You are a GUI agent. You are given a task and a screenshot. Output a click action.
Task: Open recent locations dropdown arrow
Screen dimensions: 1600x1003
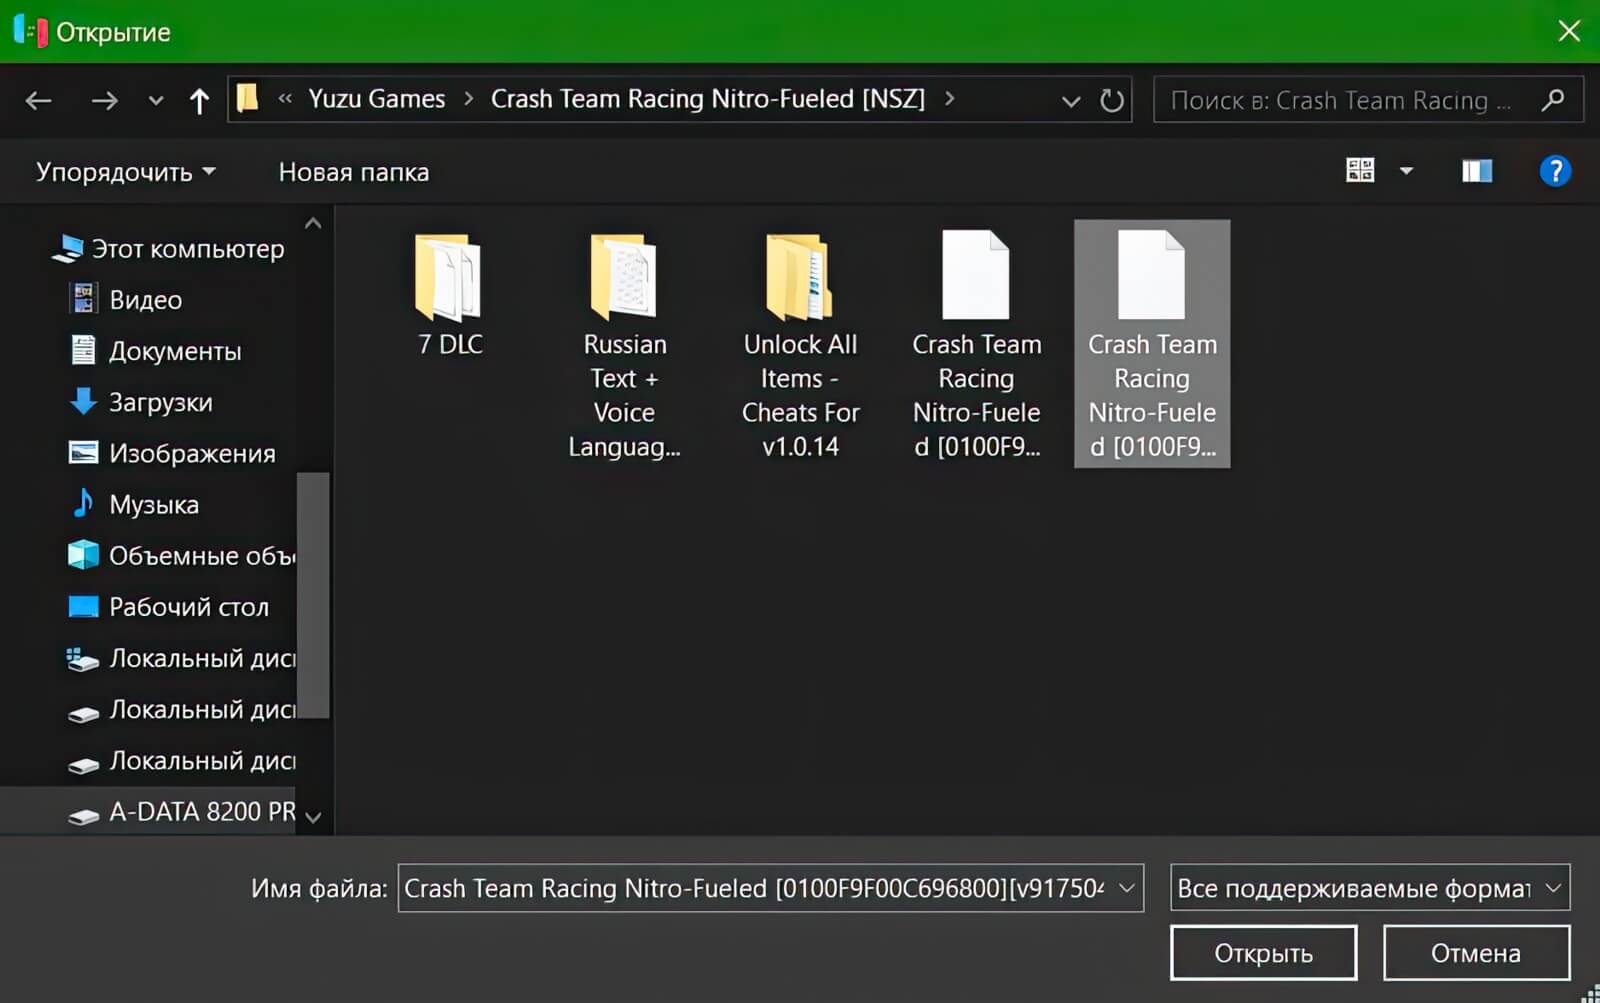[155, 101]
